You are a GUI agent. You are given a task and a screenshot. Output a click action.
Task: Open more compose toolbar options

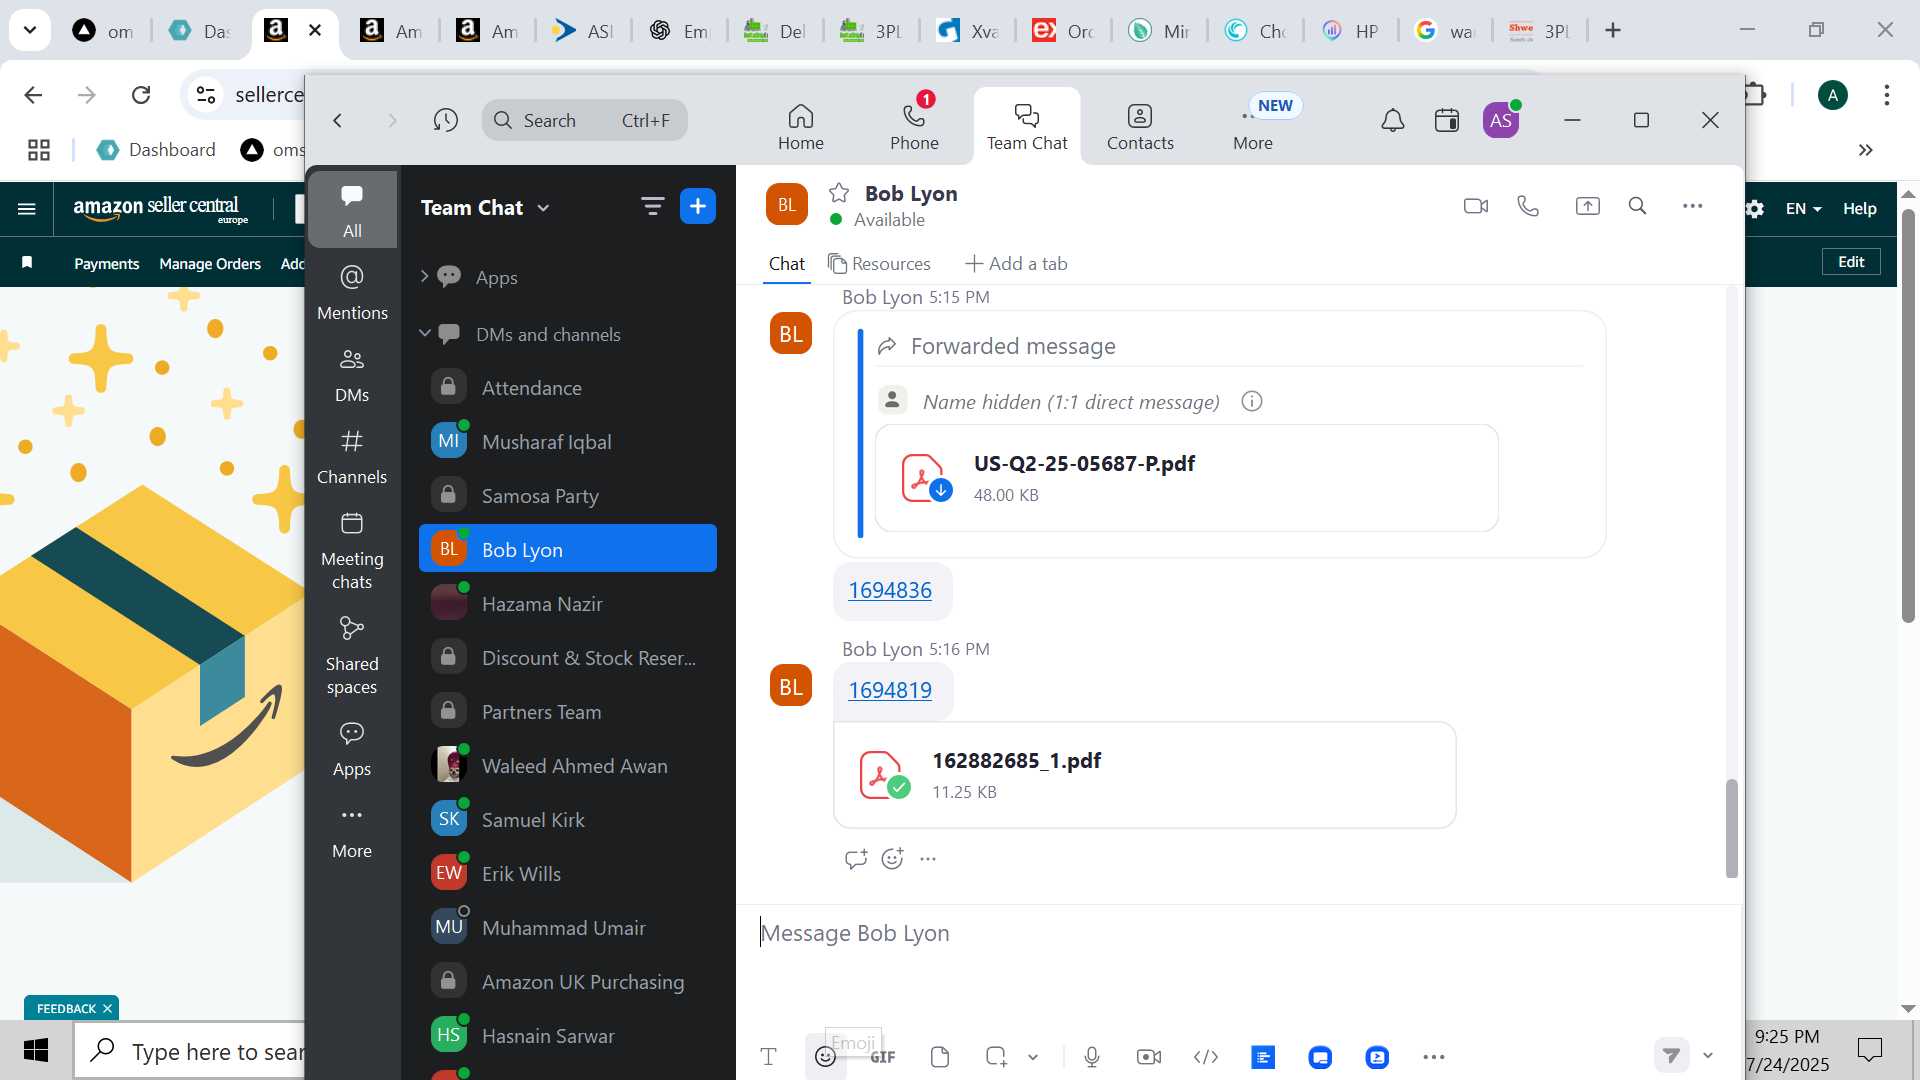1434,1057
